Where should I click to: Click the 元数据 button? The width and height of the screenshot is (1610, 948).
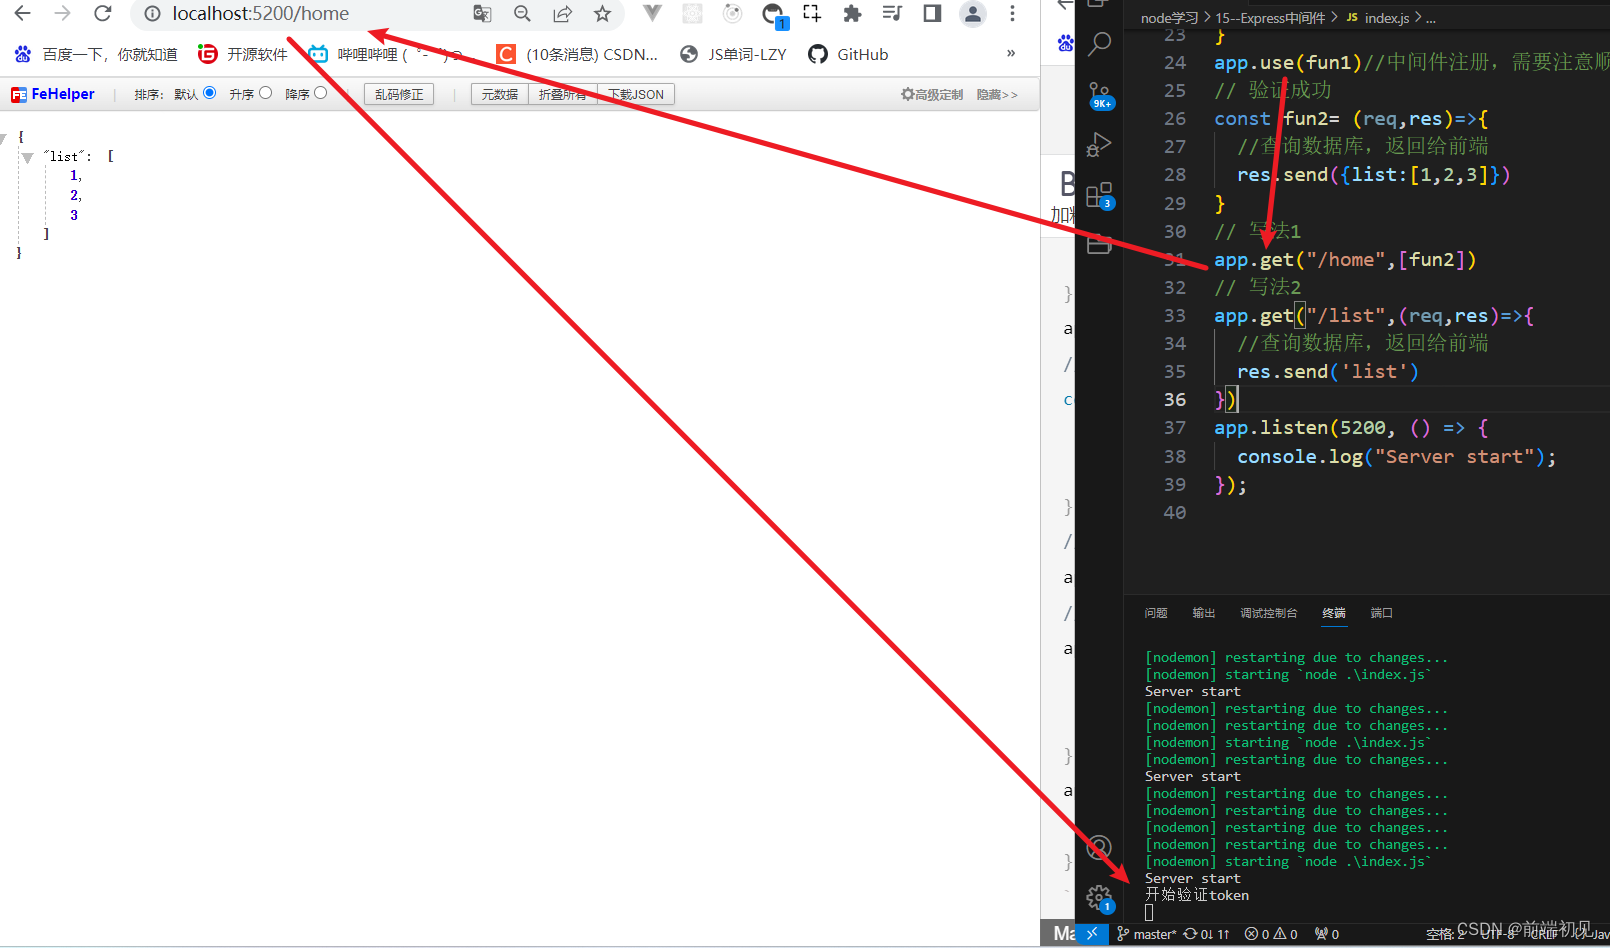500,94
